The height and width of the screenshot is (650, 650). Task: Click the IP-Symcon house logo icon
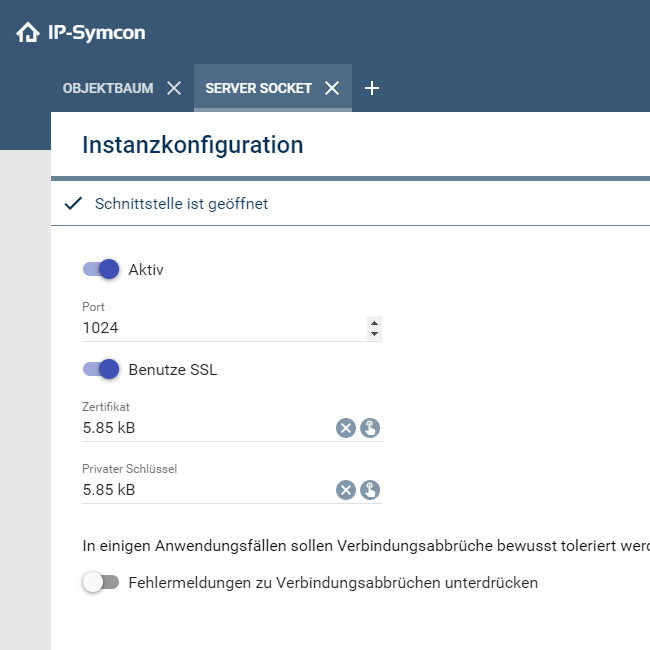(27, 33)
